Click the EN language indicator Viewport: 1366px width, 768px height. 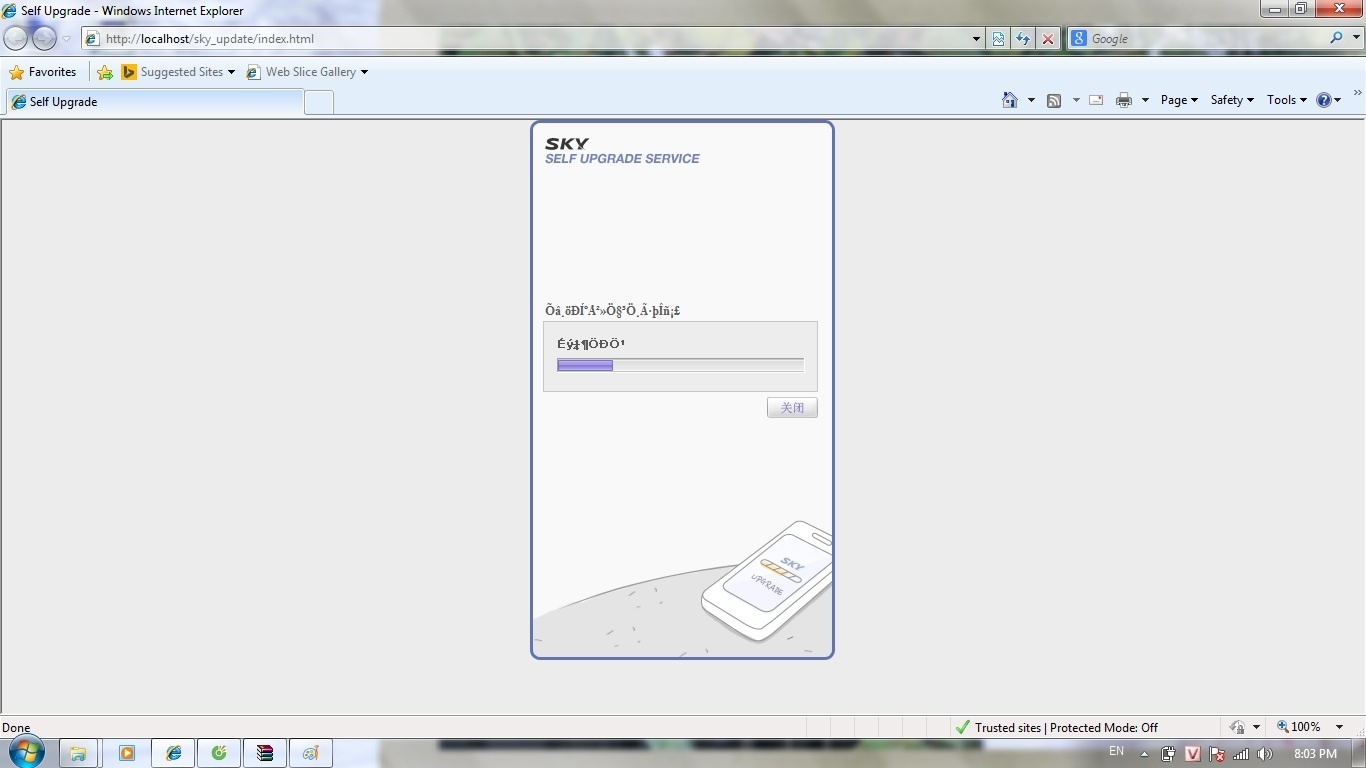[x=1116, y=752]
